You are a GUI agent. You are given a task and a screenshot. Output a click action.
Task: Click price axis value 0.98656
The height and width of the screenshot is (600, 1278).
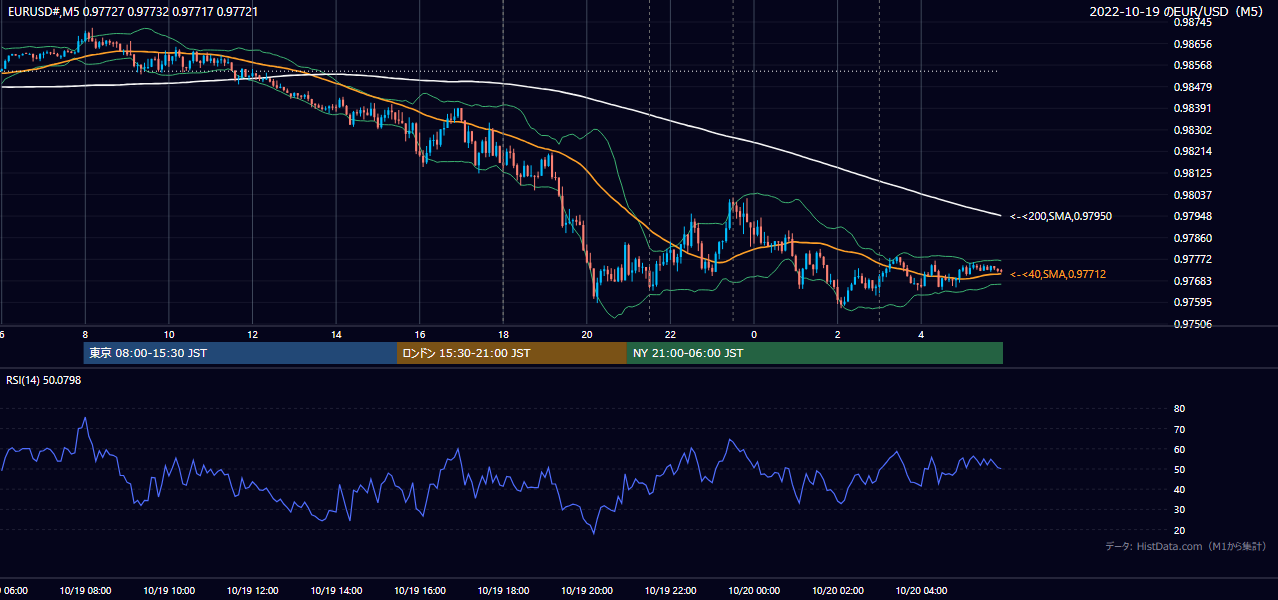[x=1192, y=44]
